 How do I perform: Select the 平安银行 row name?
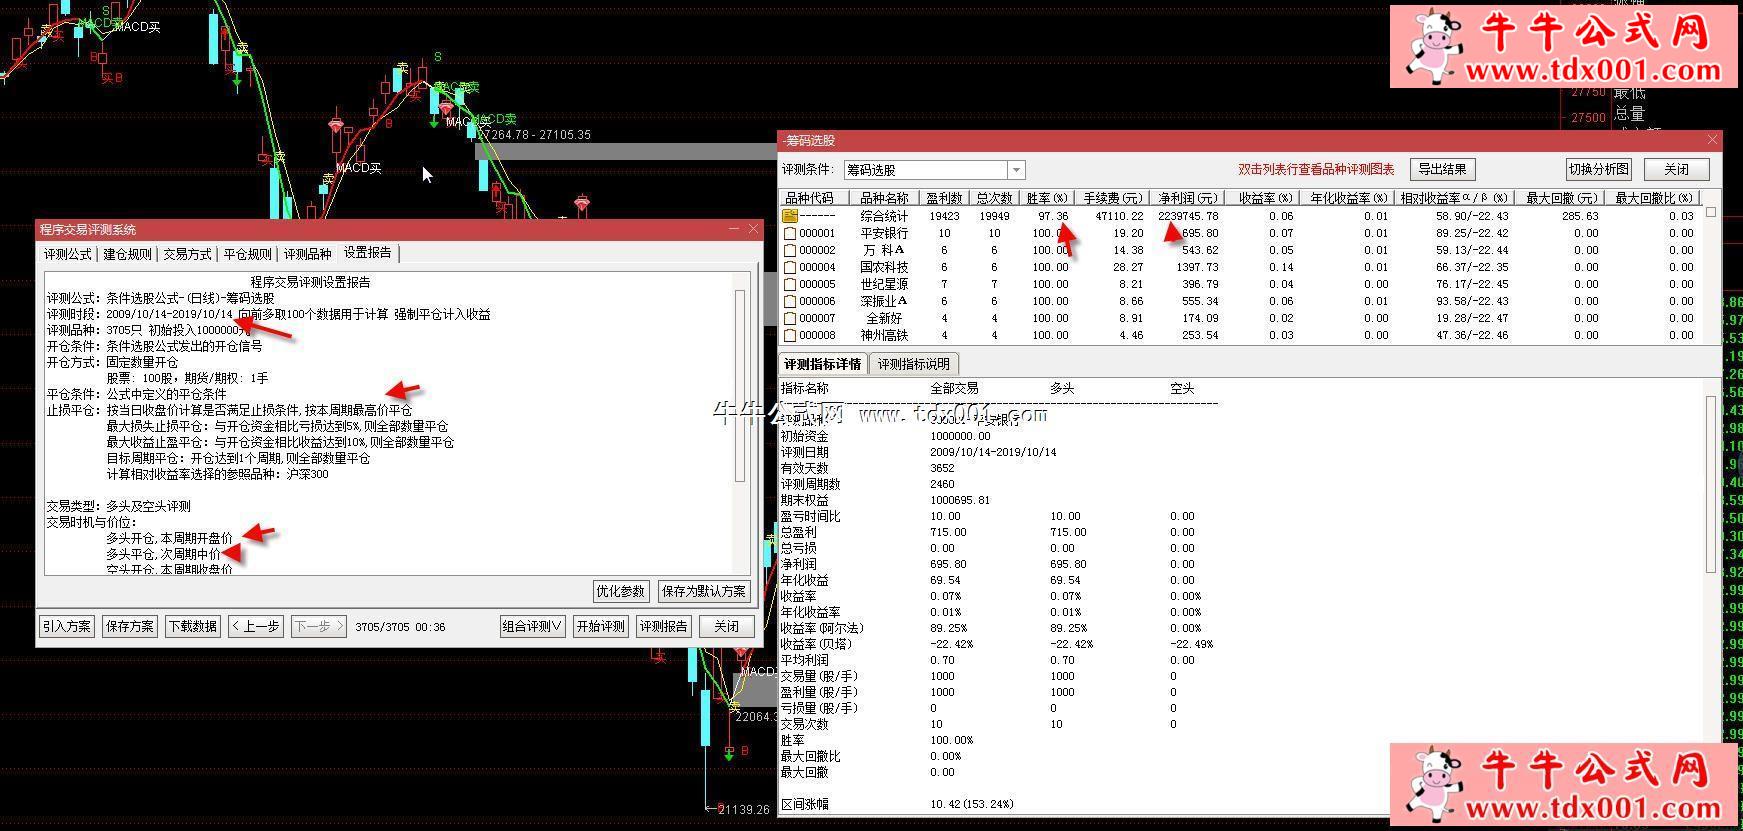(x=884, y=233)
